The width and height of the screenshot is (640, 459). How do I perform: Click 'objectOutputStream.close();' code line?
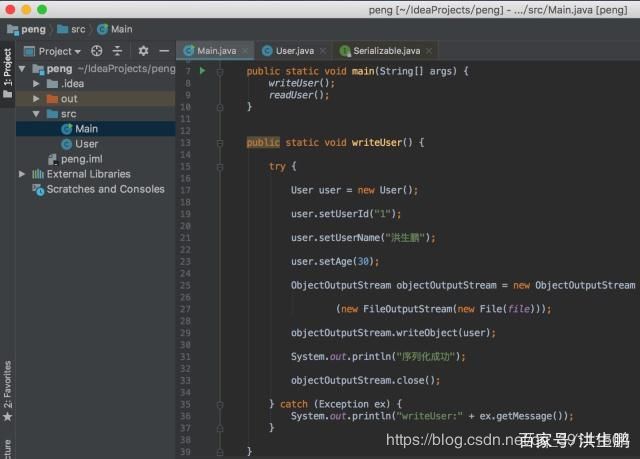[x=365, y=380]
